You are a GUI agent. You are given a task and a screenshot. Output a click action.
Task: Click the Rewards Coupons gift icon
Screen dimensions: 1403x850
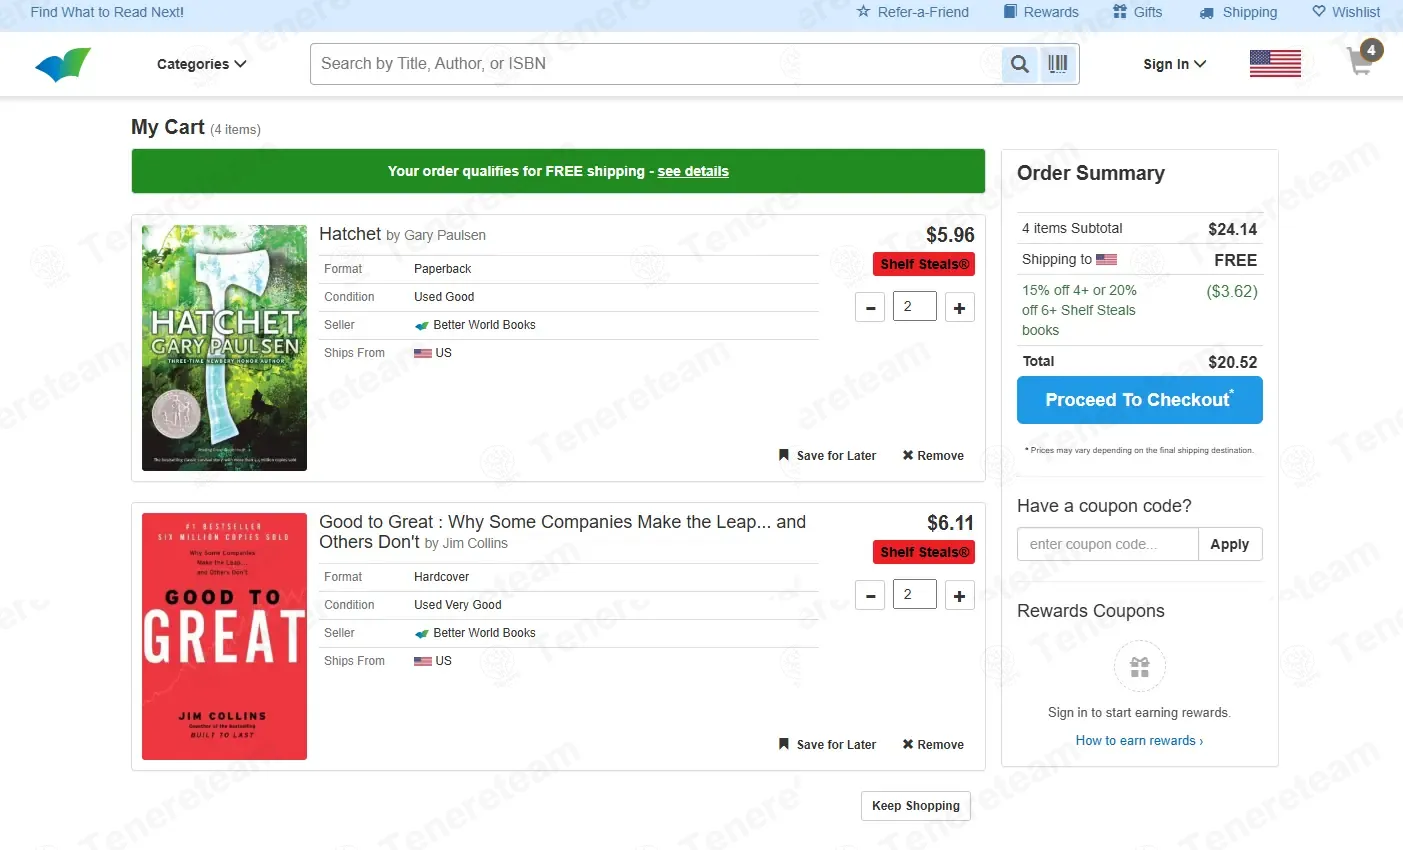1139,666
